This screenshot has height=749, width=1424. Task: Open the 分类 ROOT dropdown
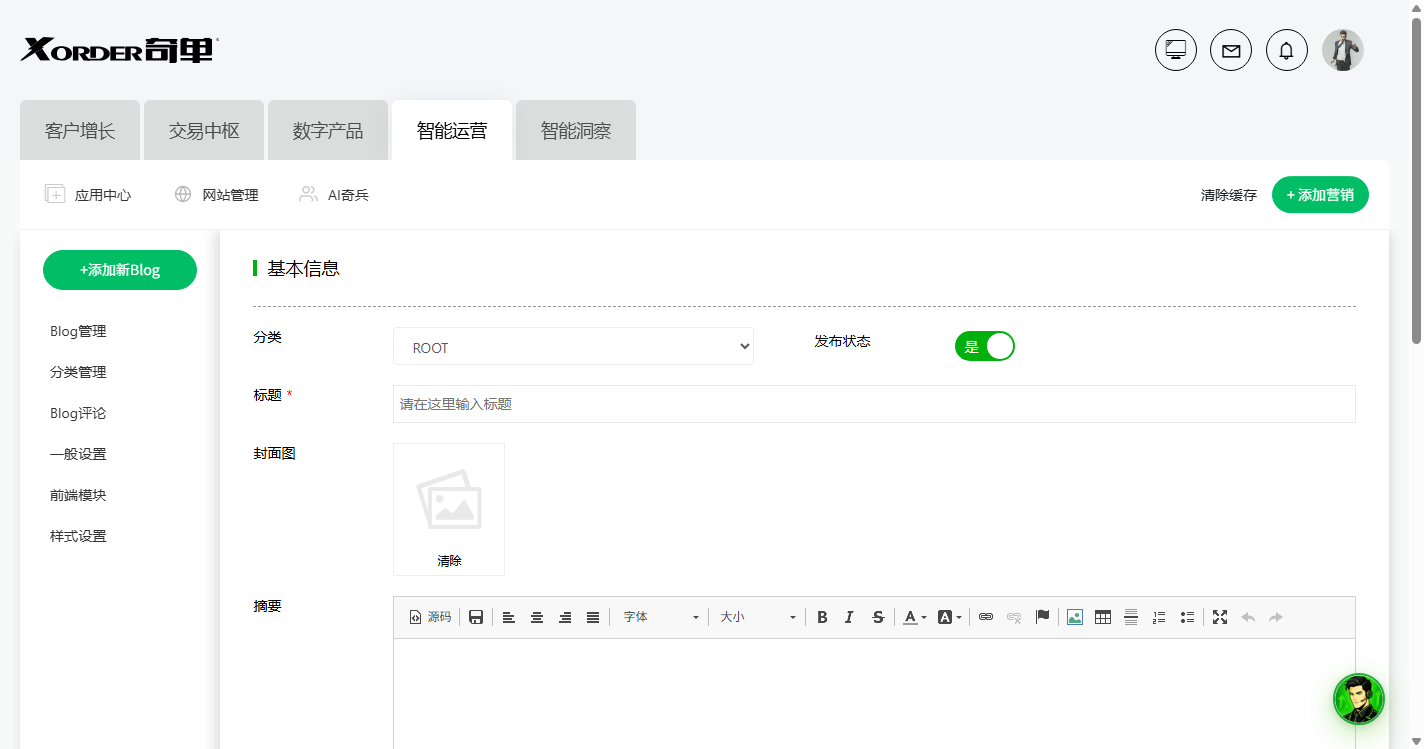coord(573,346)
